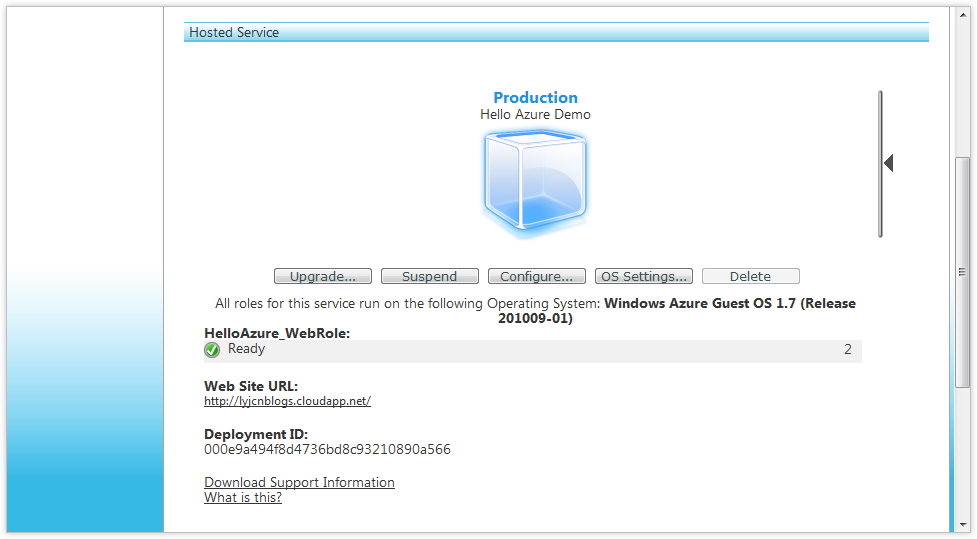This screenshot has width=977, height=539.
Task: Open the lyjcnblogs.cloudapp.net web site URL
Action: click(287, 401)
